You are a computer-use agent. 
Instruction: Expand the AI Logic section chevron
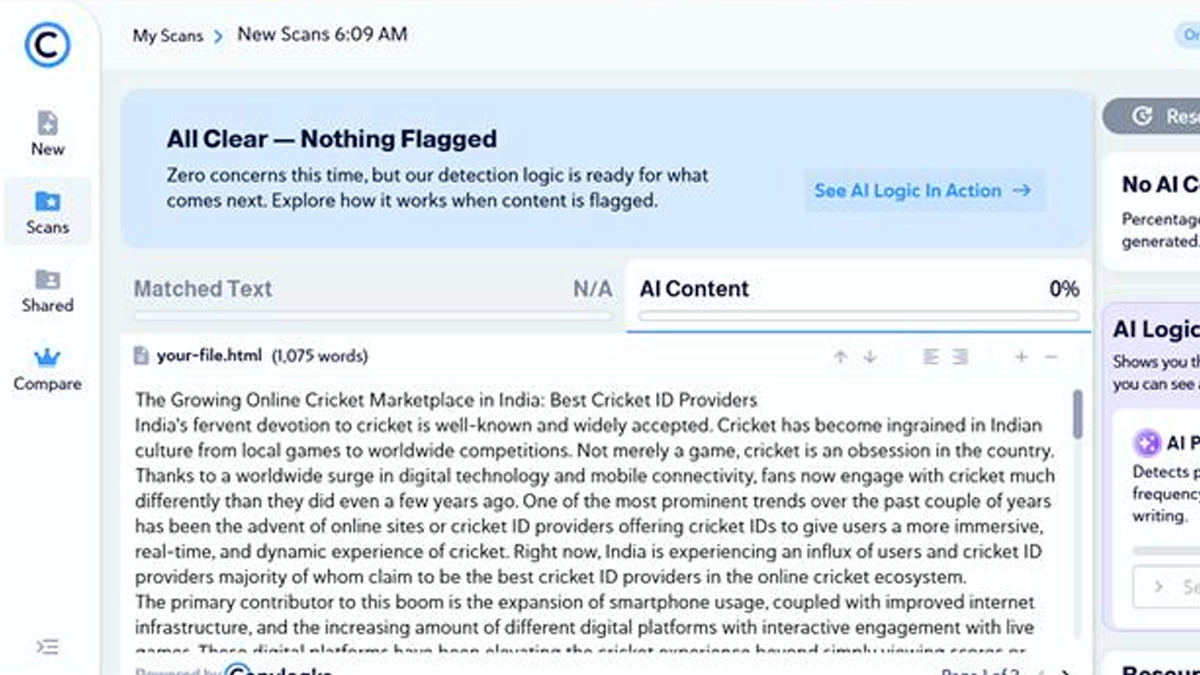[x=1159, y=587]
